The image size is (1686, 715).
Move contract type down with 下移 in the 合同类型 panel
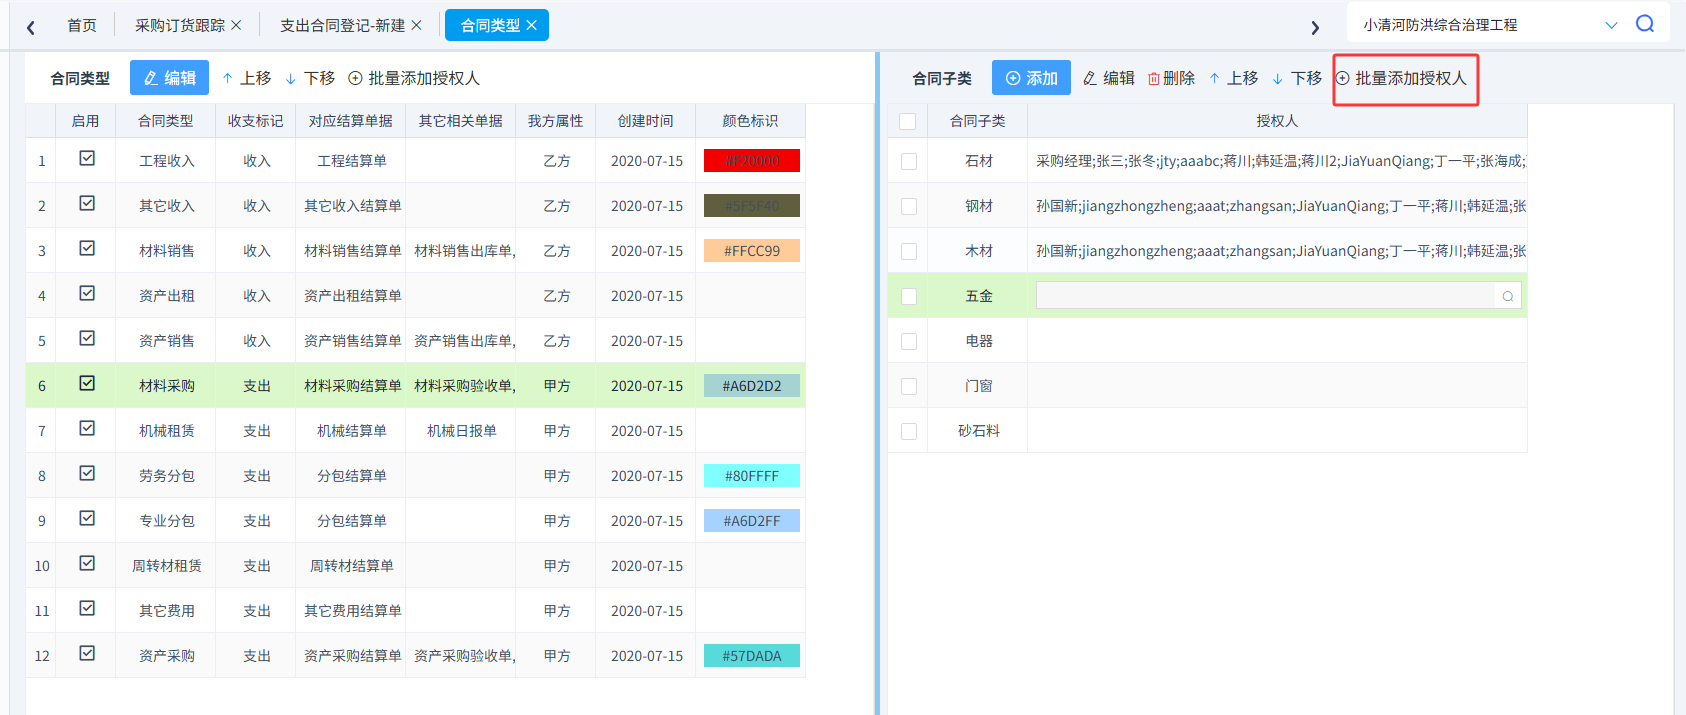[310, 78]
